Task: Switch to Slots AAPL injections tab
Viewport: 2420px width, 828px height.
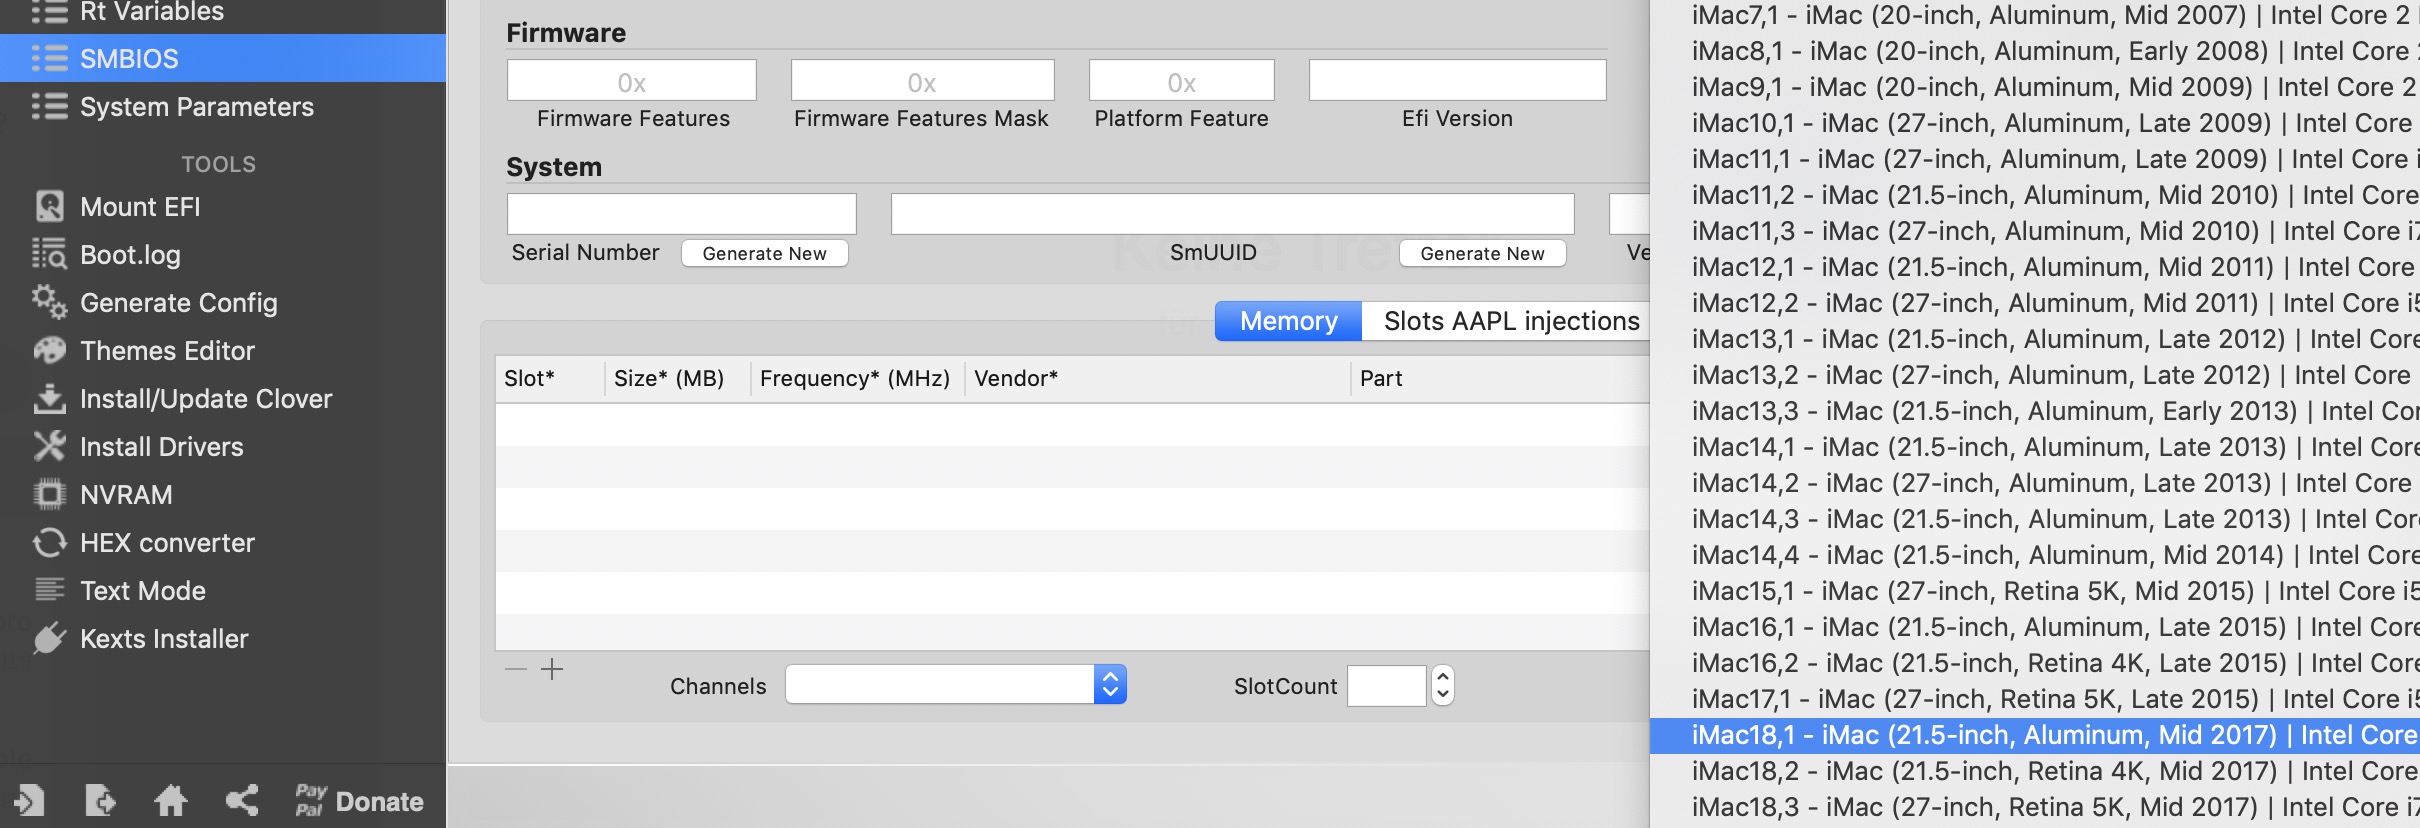Action: (1510, 321)
